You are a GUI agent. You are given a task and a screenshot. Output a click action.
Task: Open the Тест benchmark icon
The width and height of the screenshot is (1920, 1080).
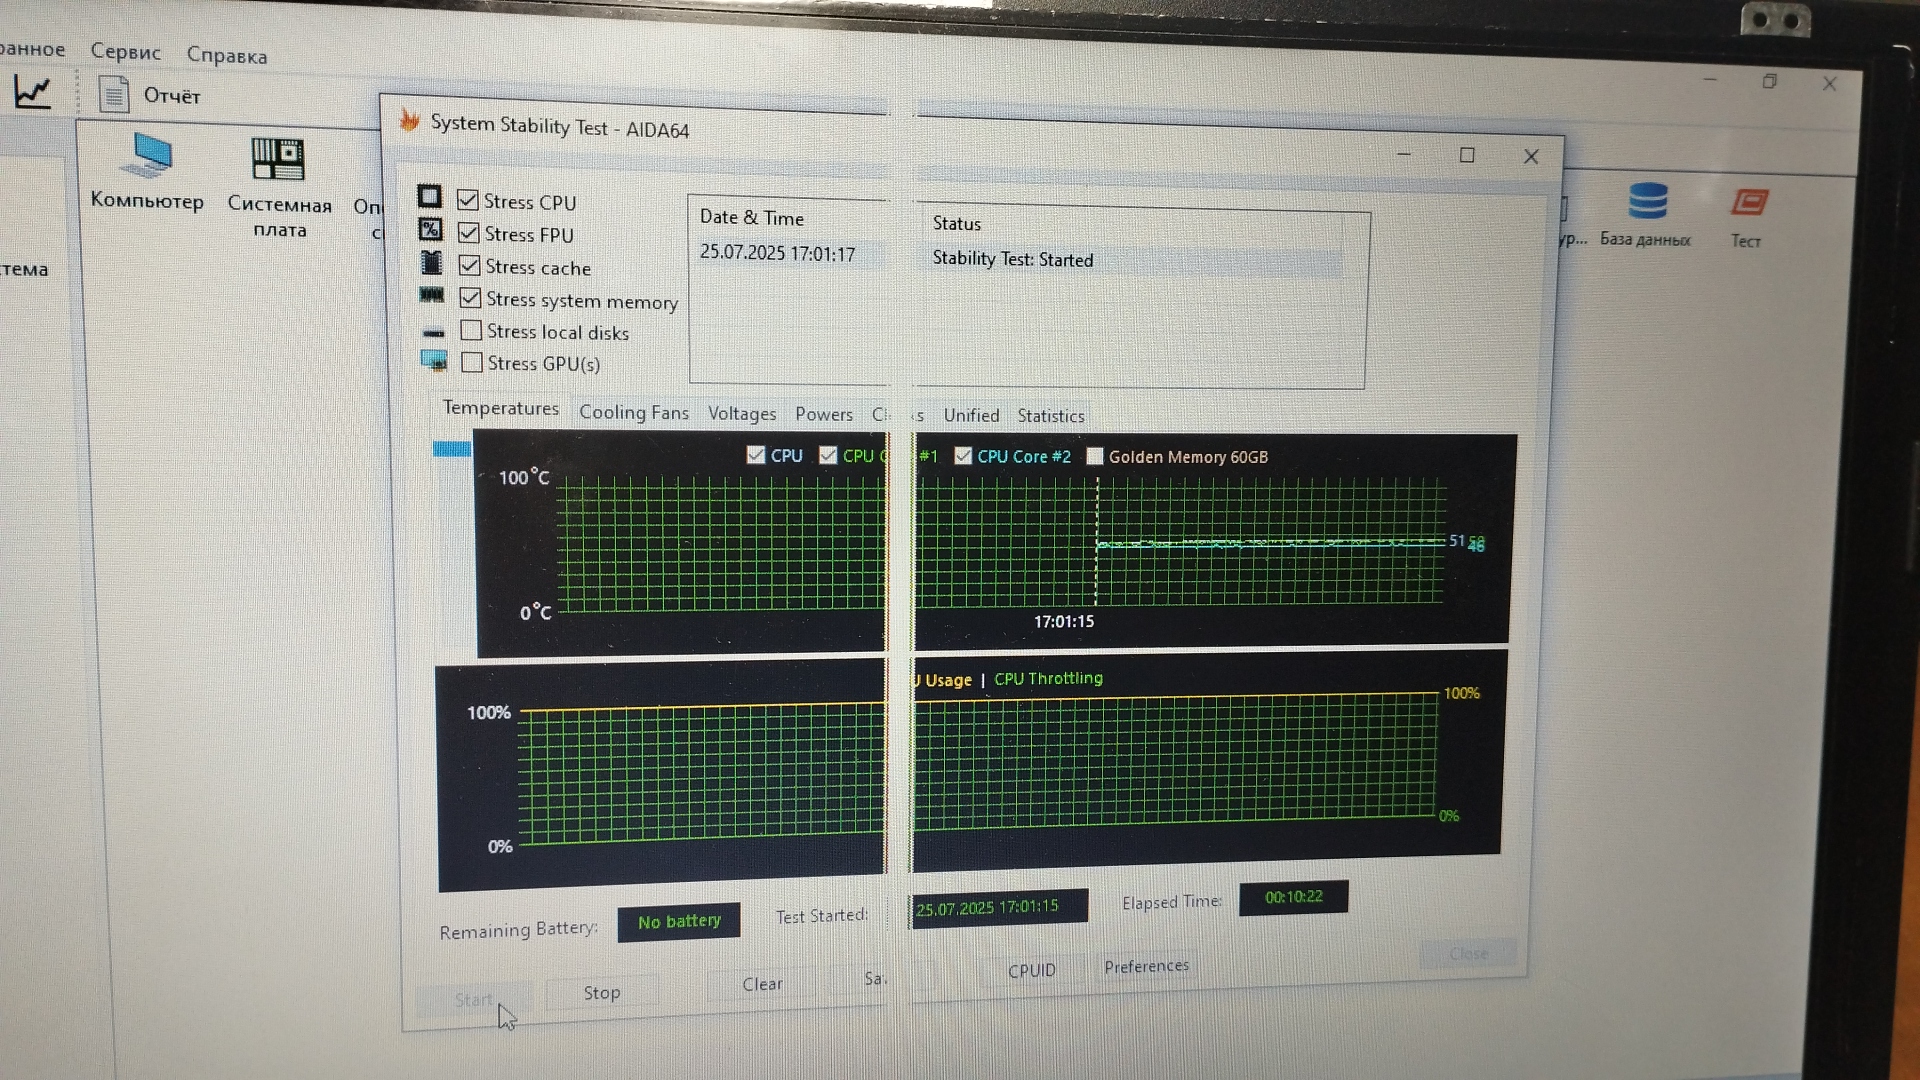pos(1749,204)
